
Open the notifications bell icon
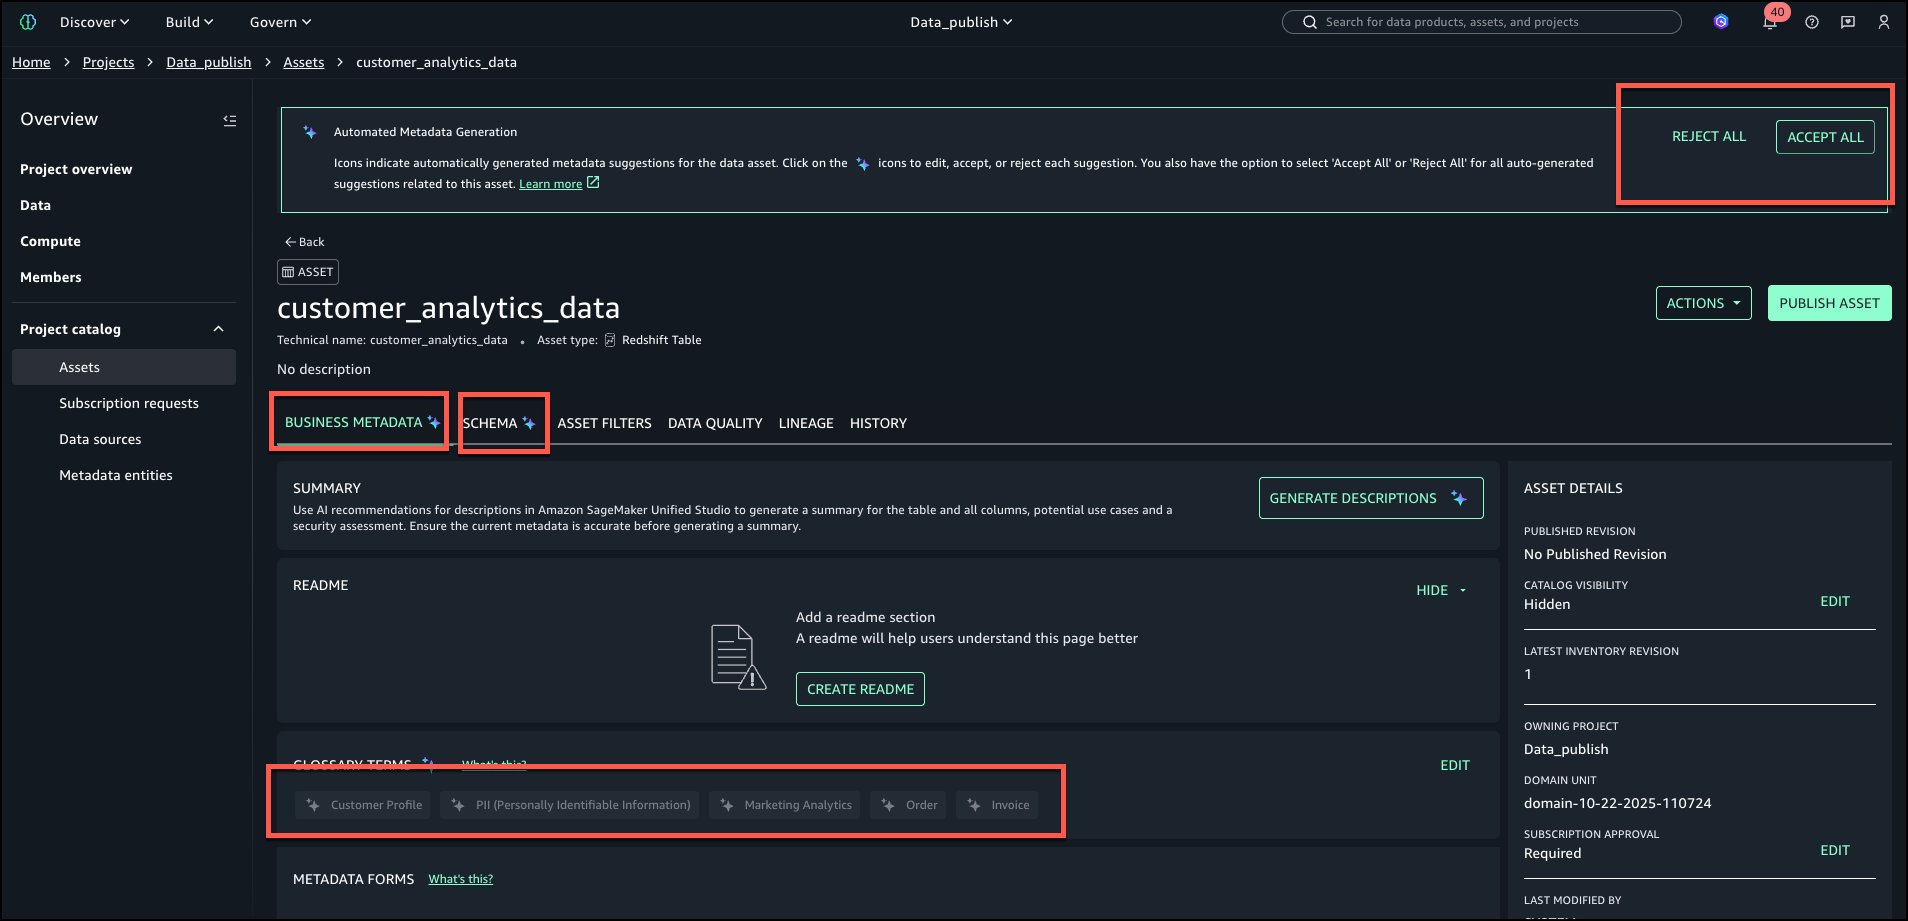[x=1769, y=22]
